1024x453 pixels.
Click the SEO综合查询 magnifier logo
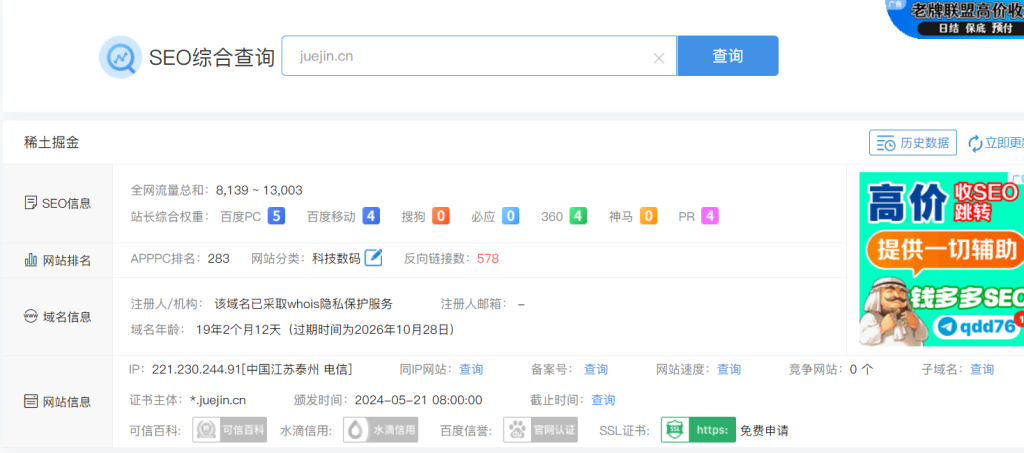120,57
